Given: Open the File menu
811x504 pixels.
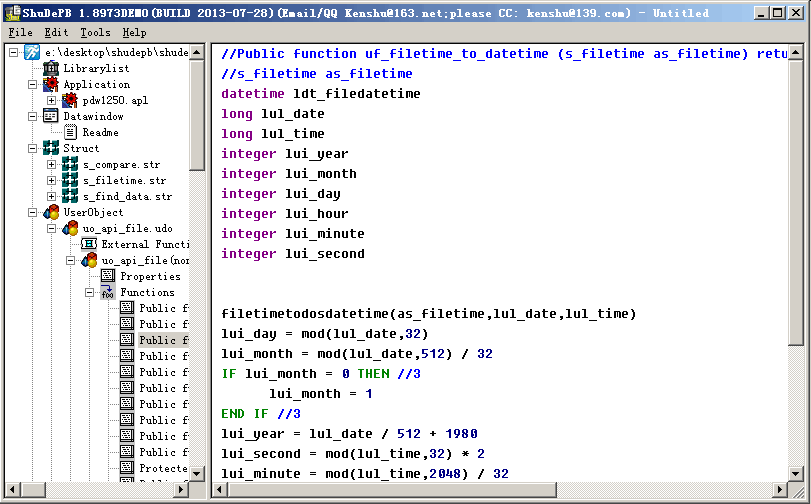Looking at the screenshot, I should pyautogui.click(x=20, y=33).
